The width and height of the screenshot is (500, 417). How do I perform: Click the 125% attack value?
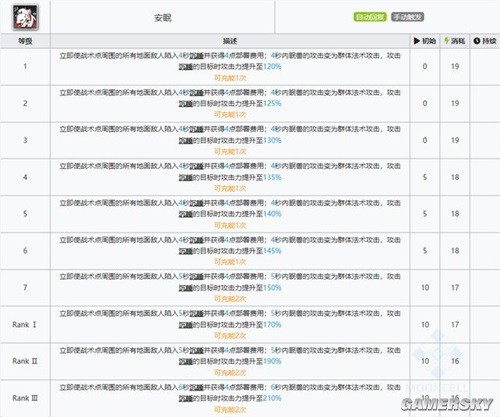coord(272,103)
